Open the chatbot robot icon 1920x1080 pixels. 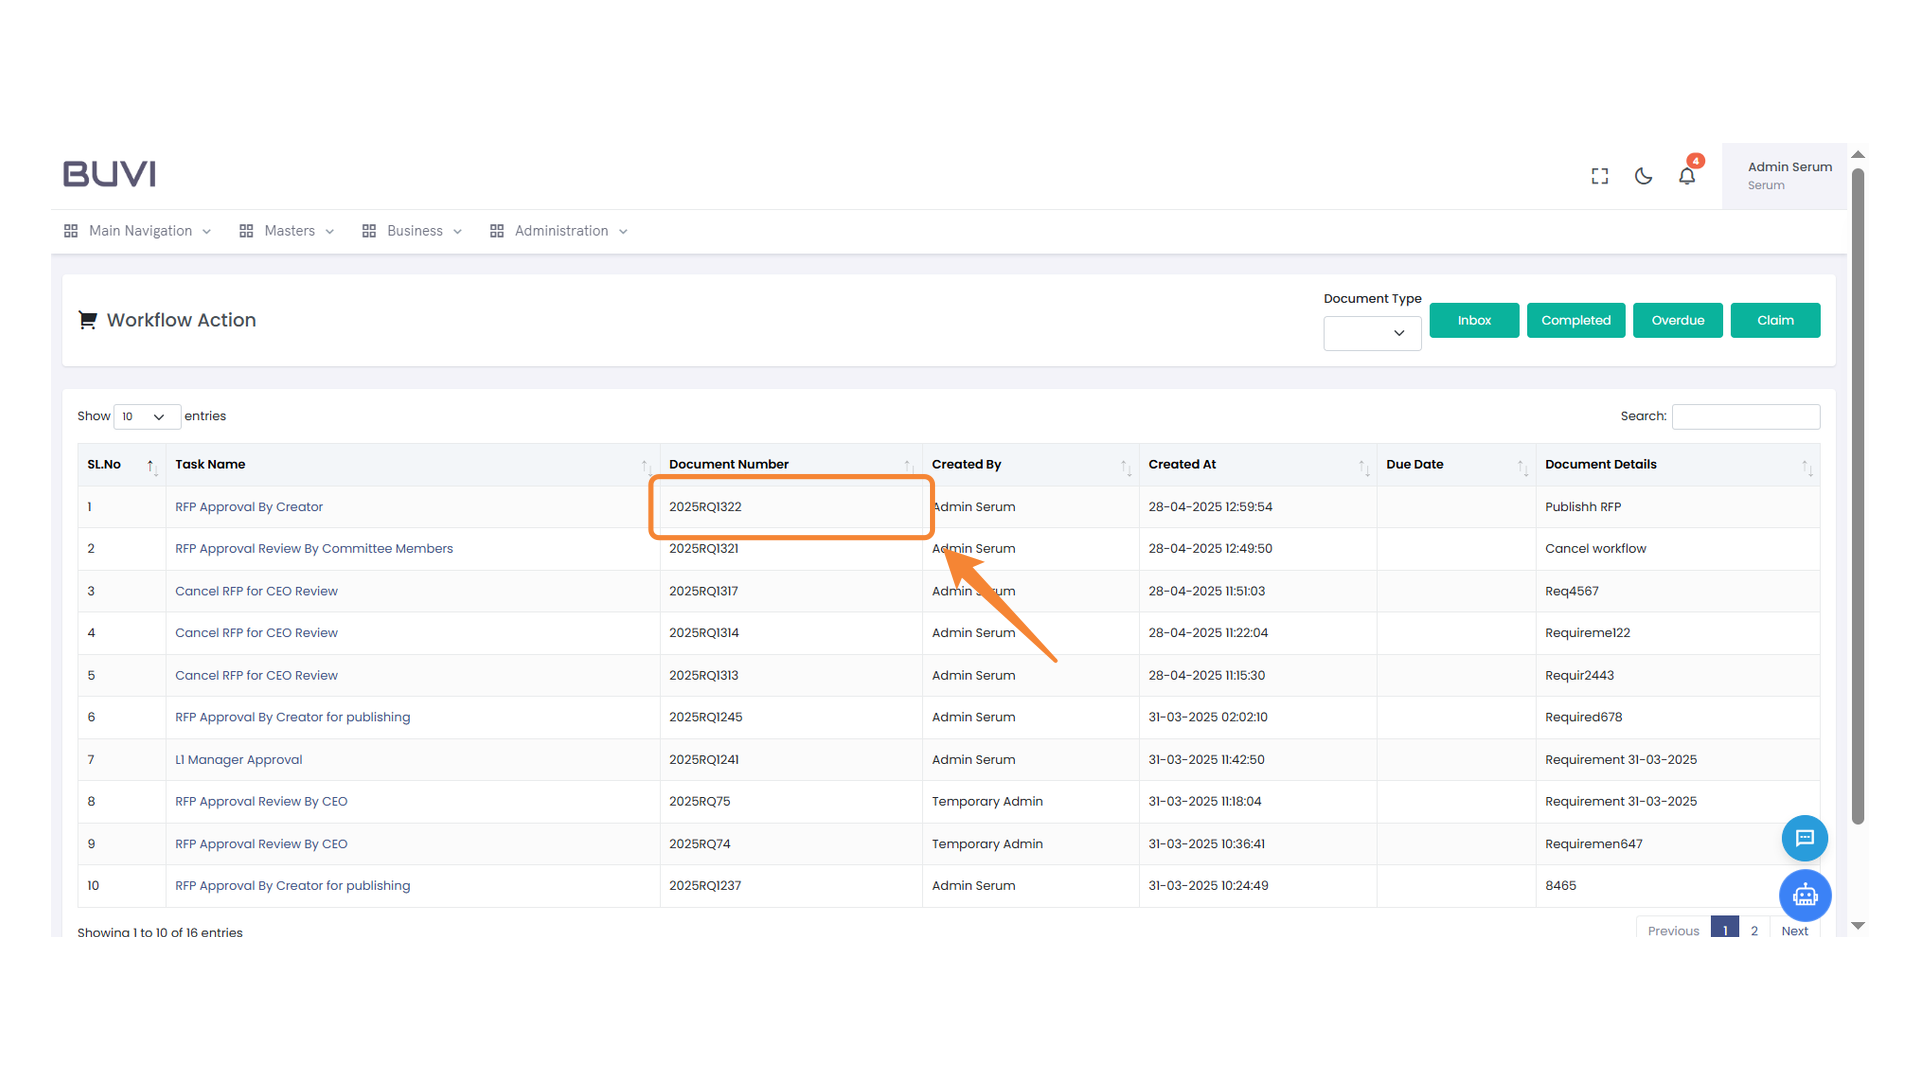pyautogui.click(x=1804, y=895)
